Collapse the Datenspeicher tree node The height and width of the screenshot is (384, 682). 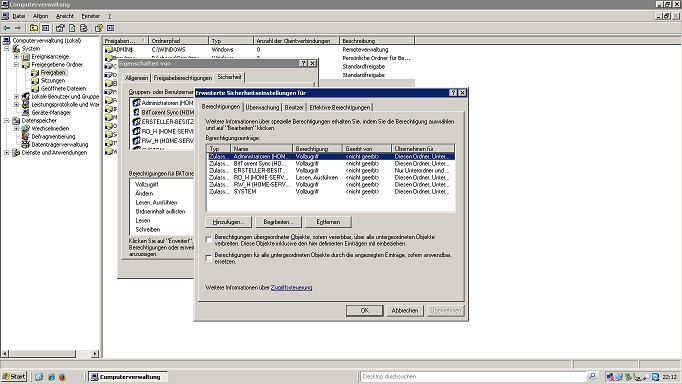(7, 120)
